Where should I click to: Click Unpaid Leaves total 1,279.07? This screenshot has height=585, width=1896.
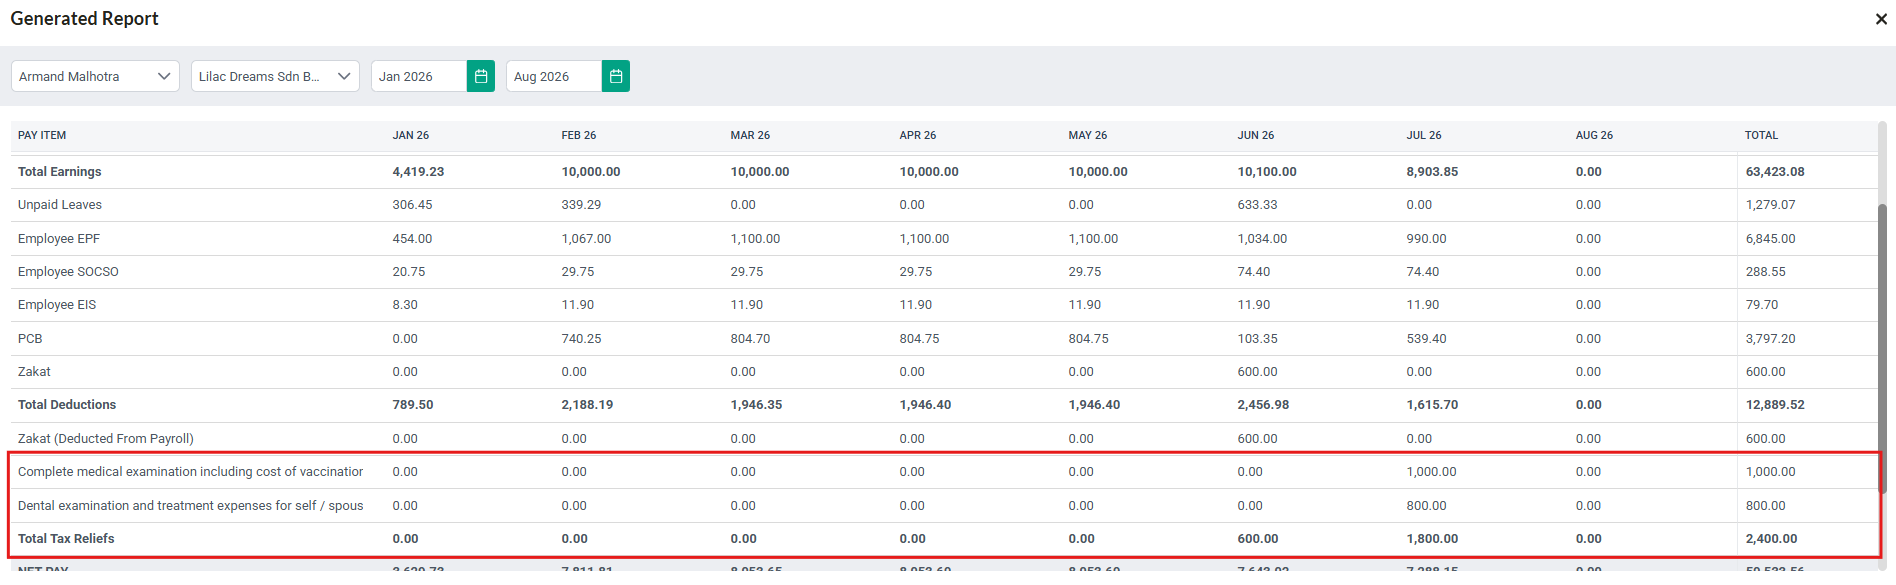point(1770,205)
